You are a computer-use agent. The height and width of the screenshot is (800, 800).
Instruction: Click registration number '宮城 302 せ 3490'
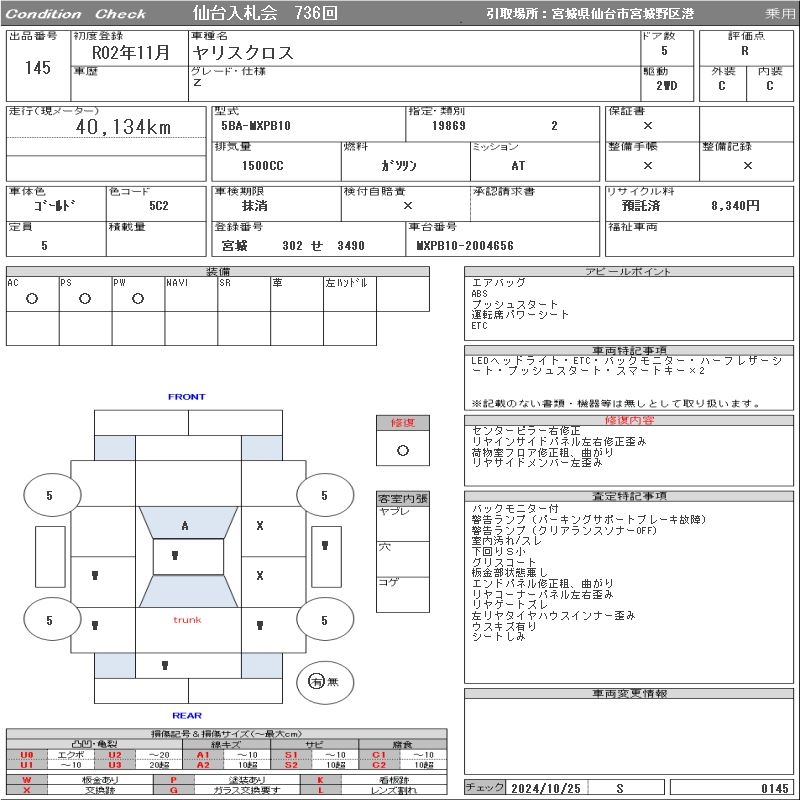click(293, 246)
